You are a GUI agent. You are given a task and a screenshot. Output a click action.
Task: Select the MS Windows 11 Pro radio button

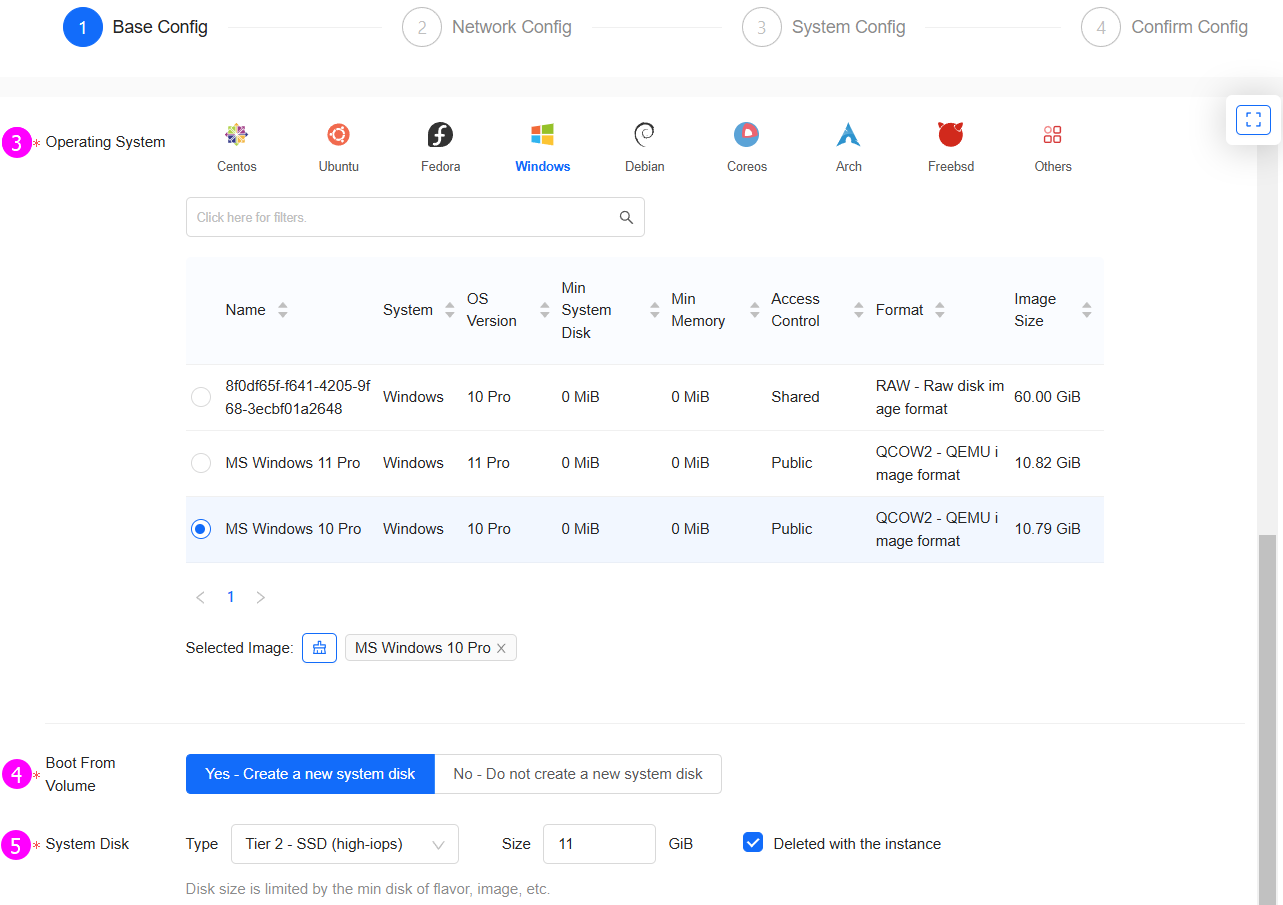click(201, 463)
